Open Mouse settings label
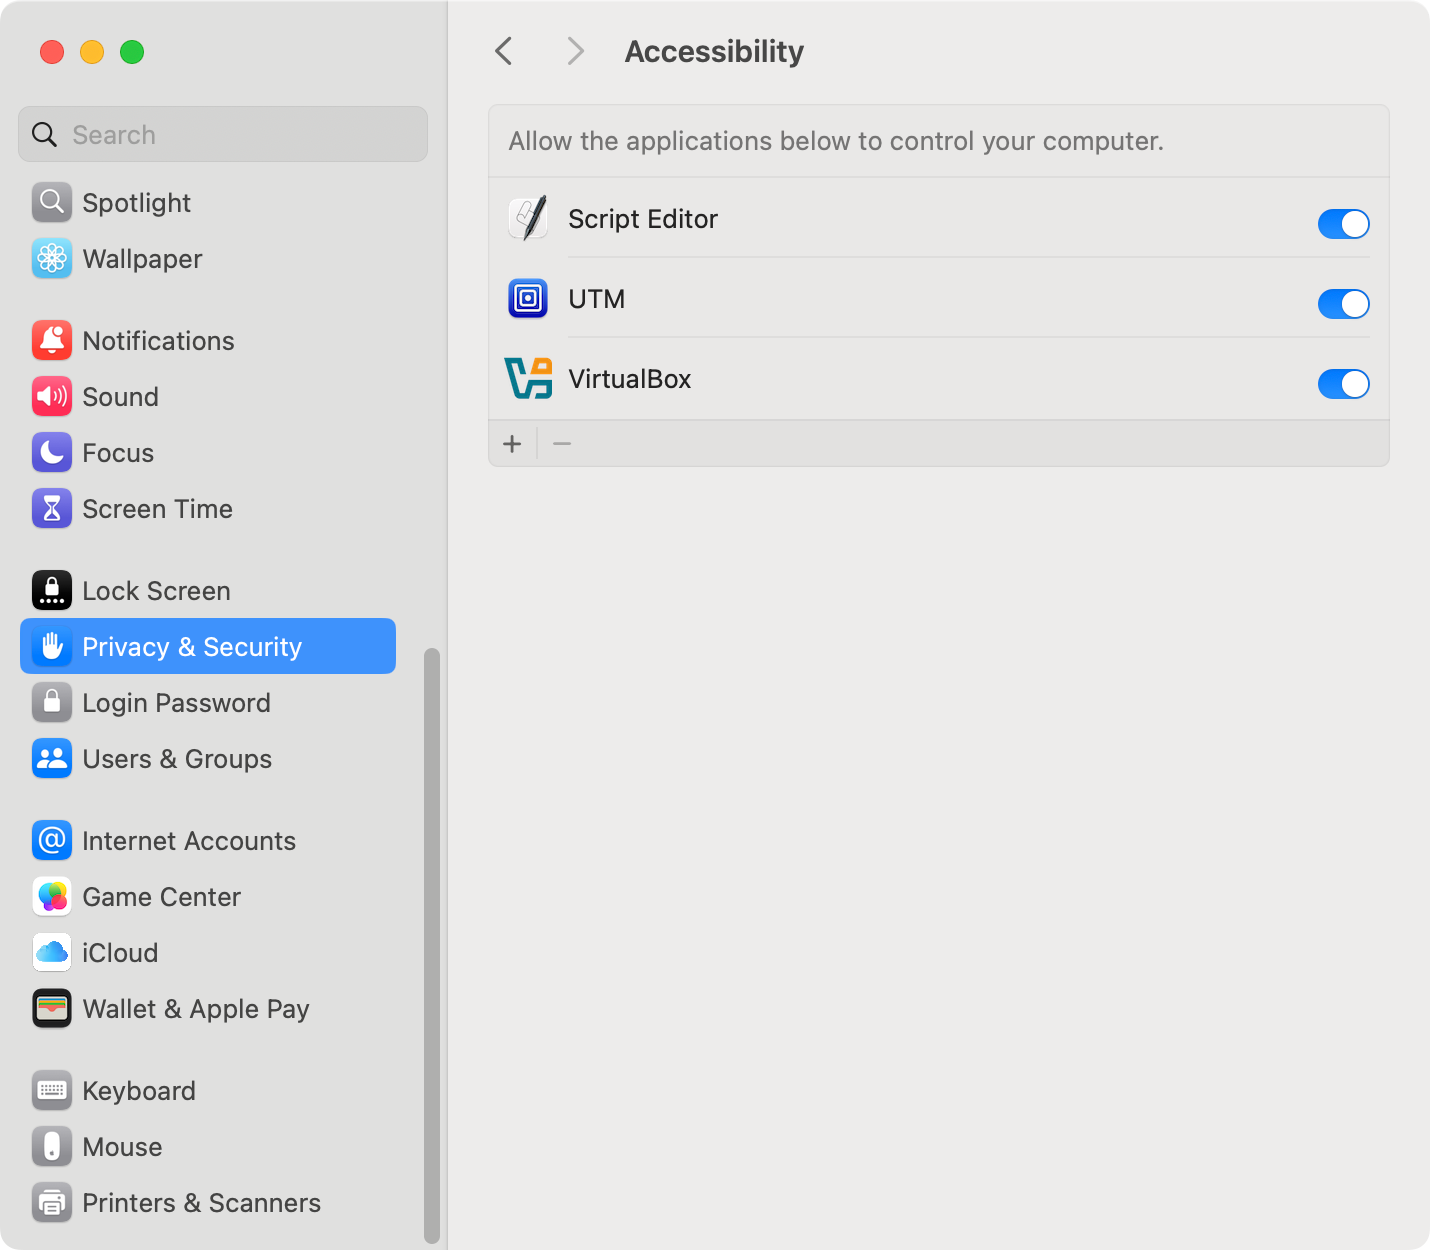1430x1250 pixels. click(122, 1147)
